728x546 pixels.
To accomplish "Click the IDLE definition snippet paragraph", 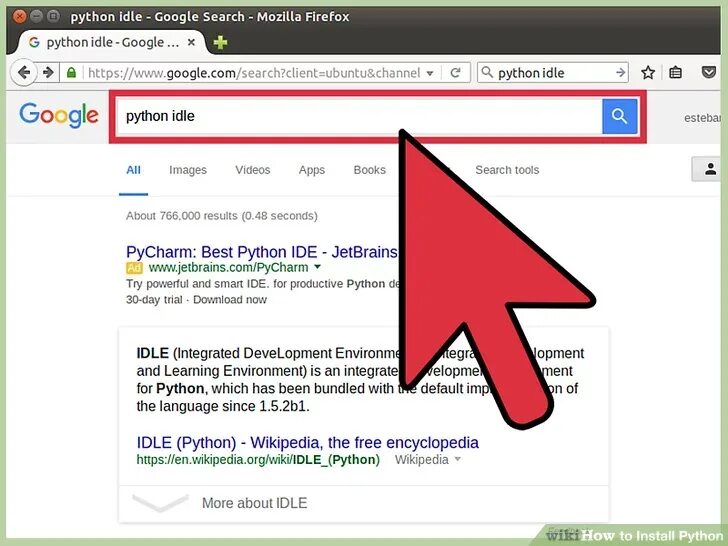I will [360, 380].
